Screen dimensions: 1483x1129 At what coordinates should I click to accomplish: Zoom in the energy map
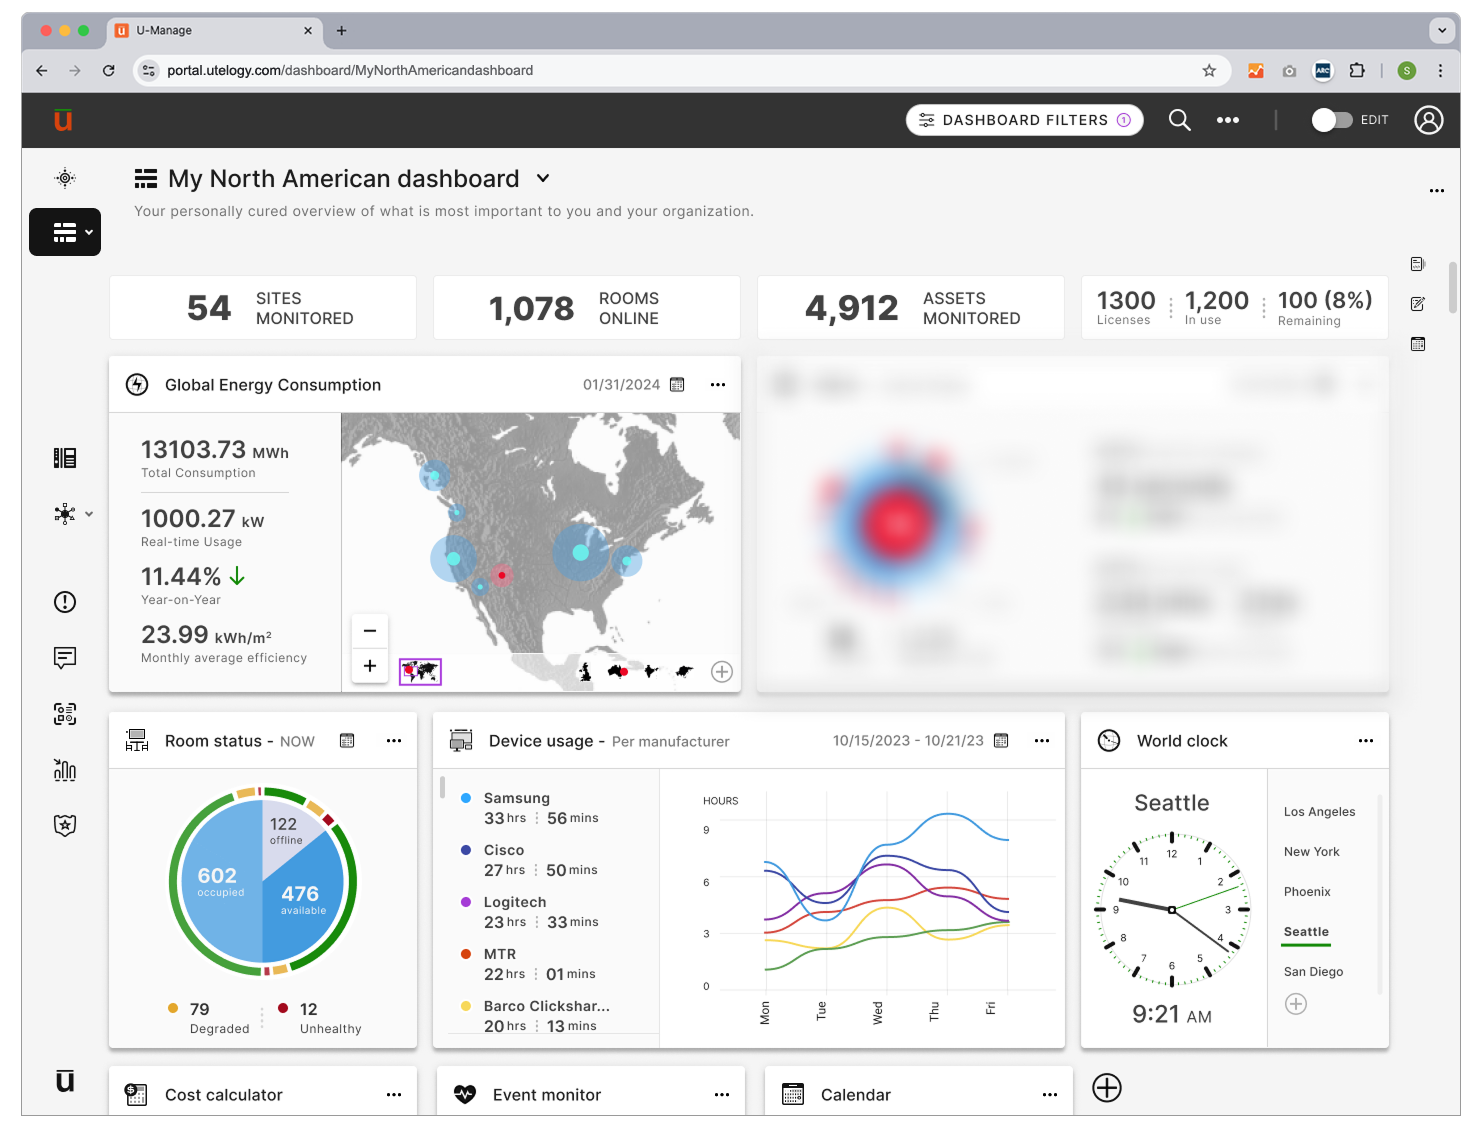click(370, 666)
